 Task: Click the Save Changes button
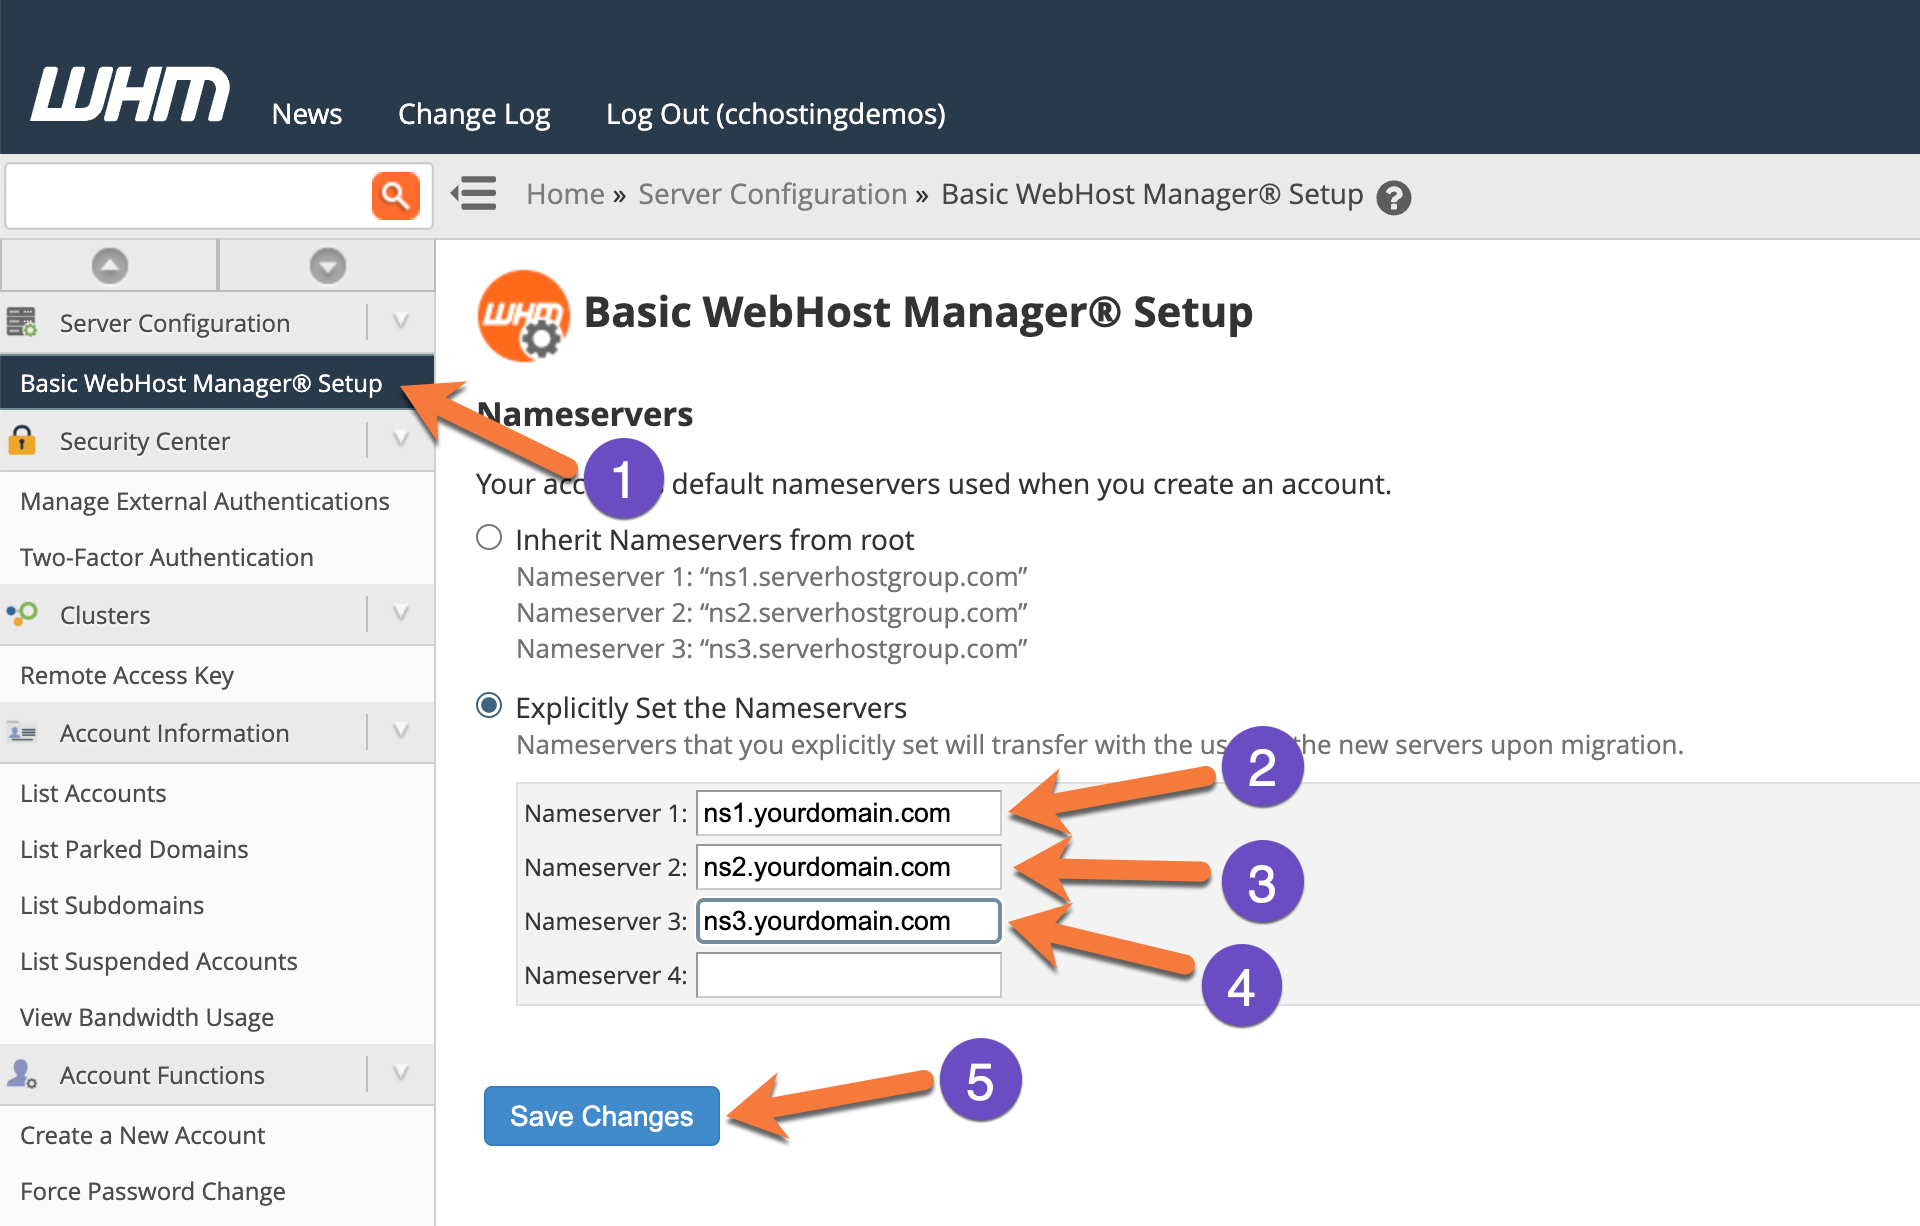(x=601, y=1116)
